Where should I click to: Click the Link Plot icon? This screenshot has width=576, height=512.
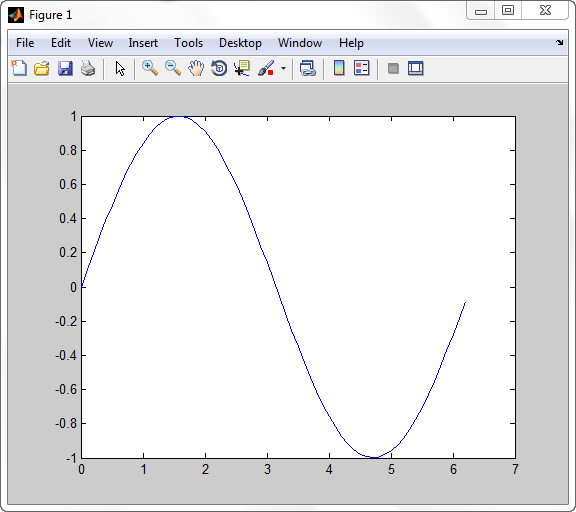(x=308, y=68)
